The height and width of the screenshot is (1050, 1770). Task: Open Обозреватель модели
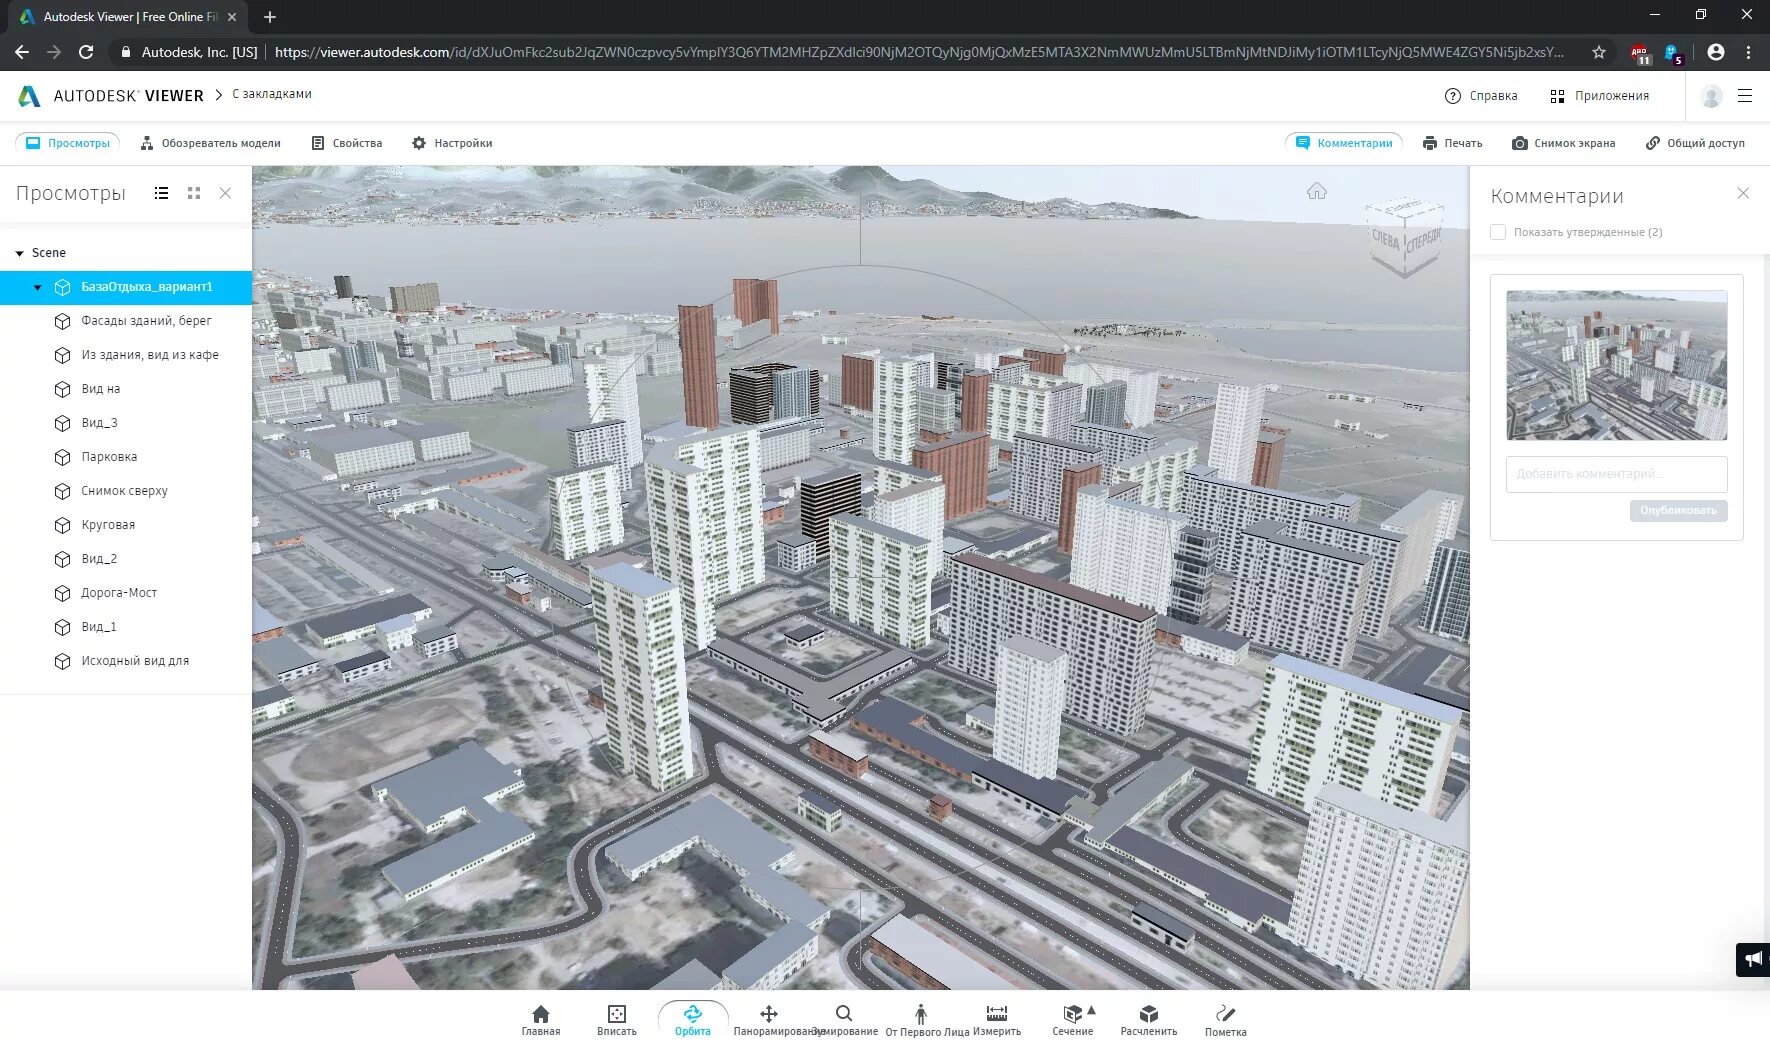pos(210,143)
